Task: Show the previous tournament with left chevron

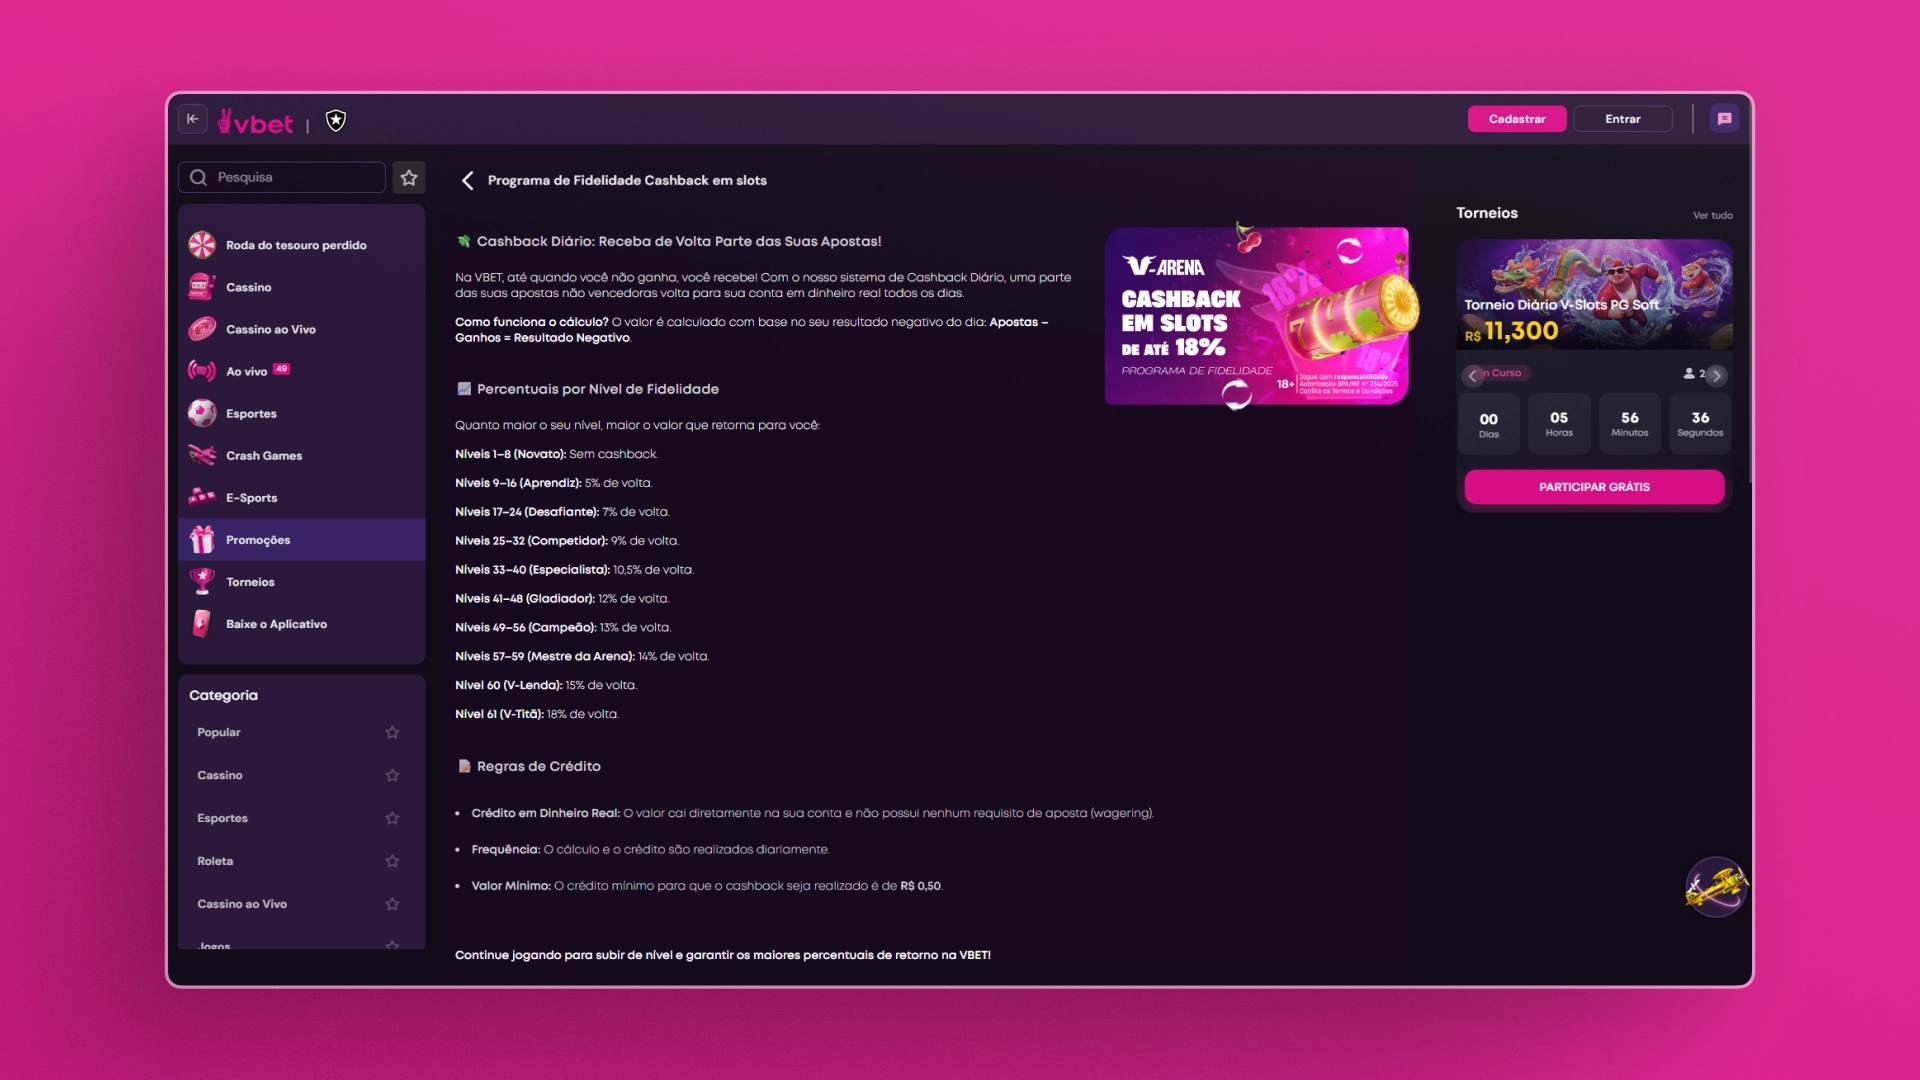Action: click(1472, 376)
